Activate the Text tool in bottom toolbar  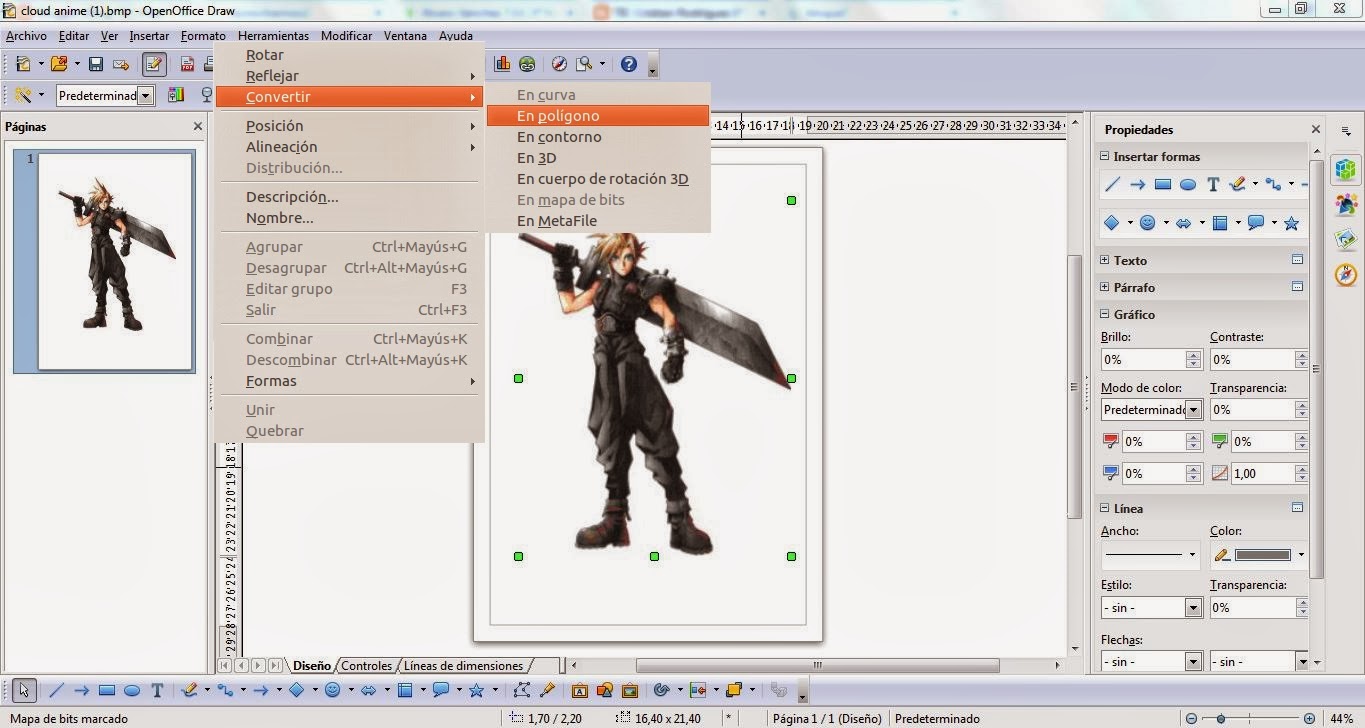157,690
